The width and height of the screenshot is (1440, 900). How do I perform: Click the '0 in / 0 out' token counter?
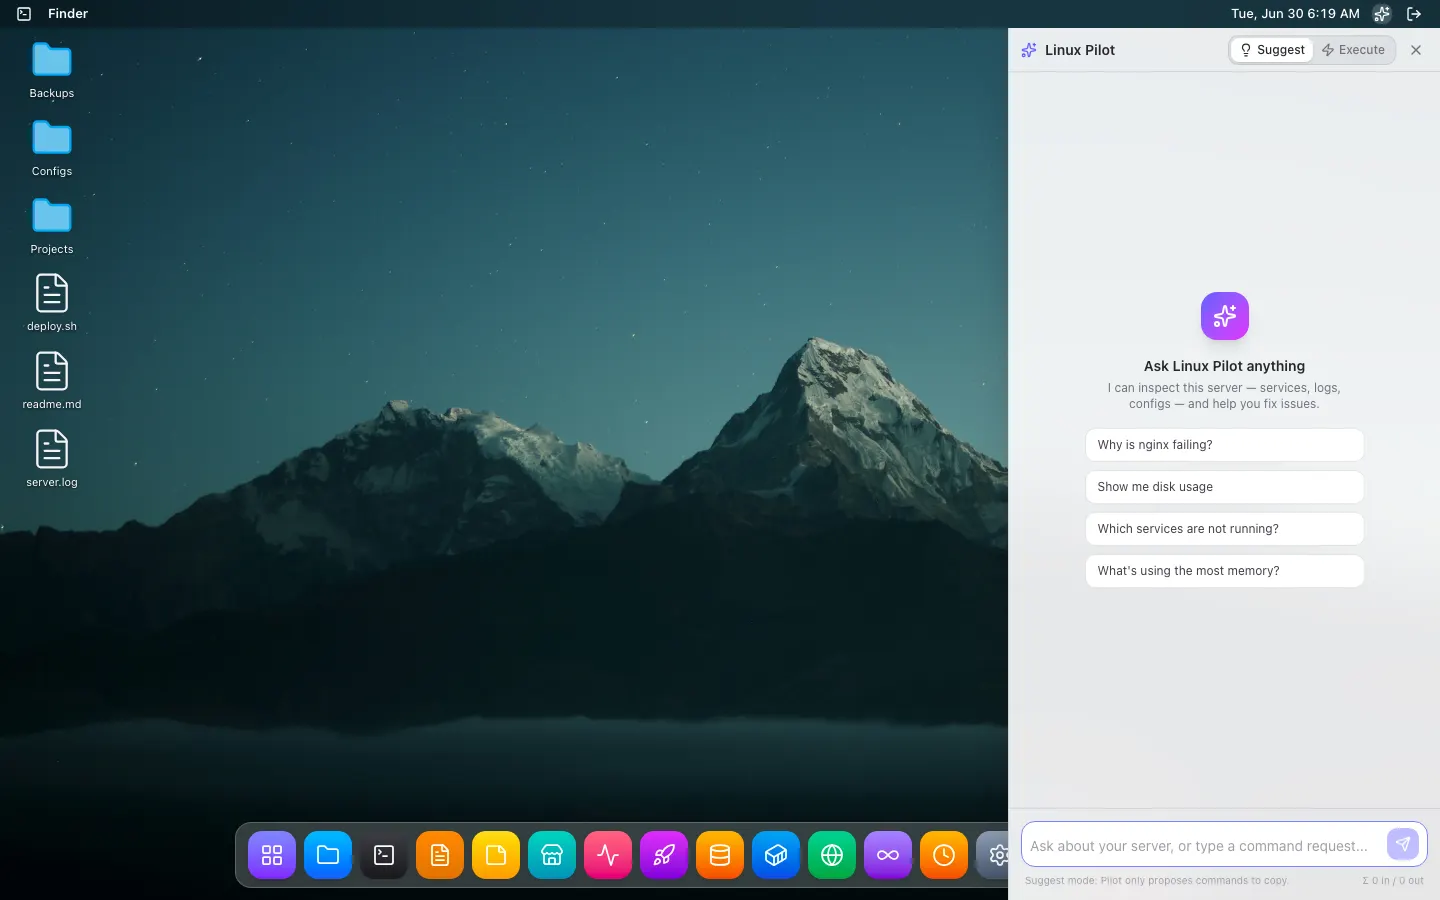(1393, 881)
